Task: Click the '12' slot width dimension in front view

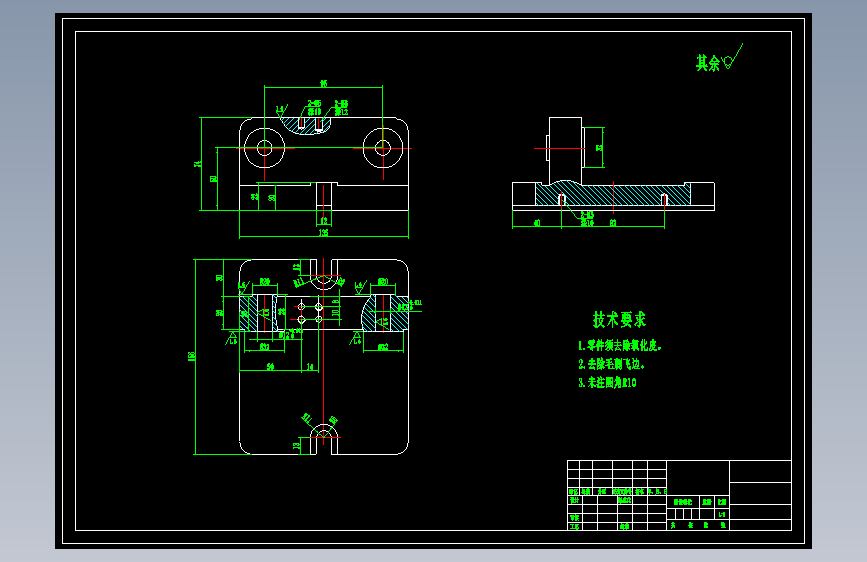Action: 324,221
